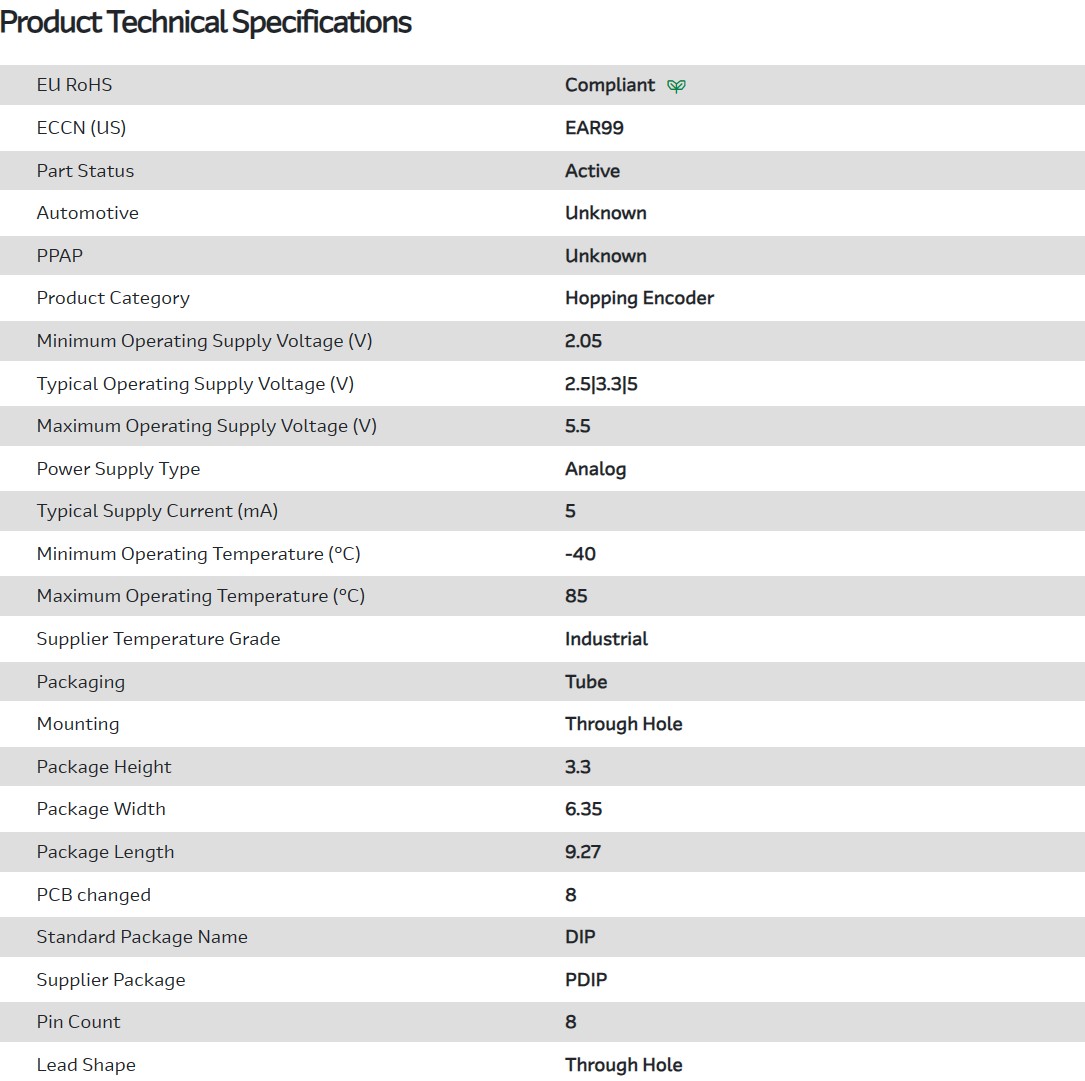Click the 2.5|3.3|5 typical voltage value
Viewport: 1085px width, 1081px height.
click(601, 384)
